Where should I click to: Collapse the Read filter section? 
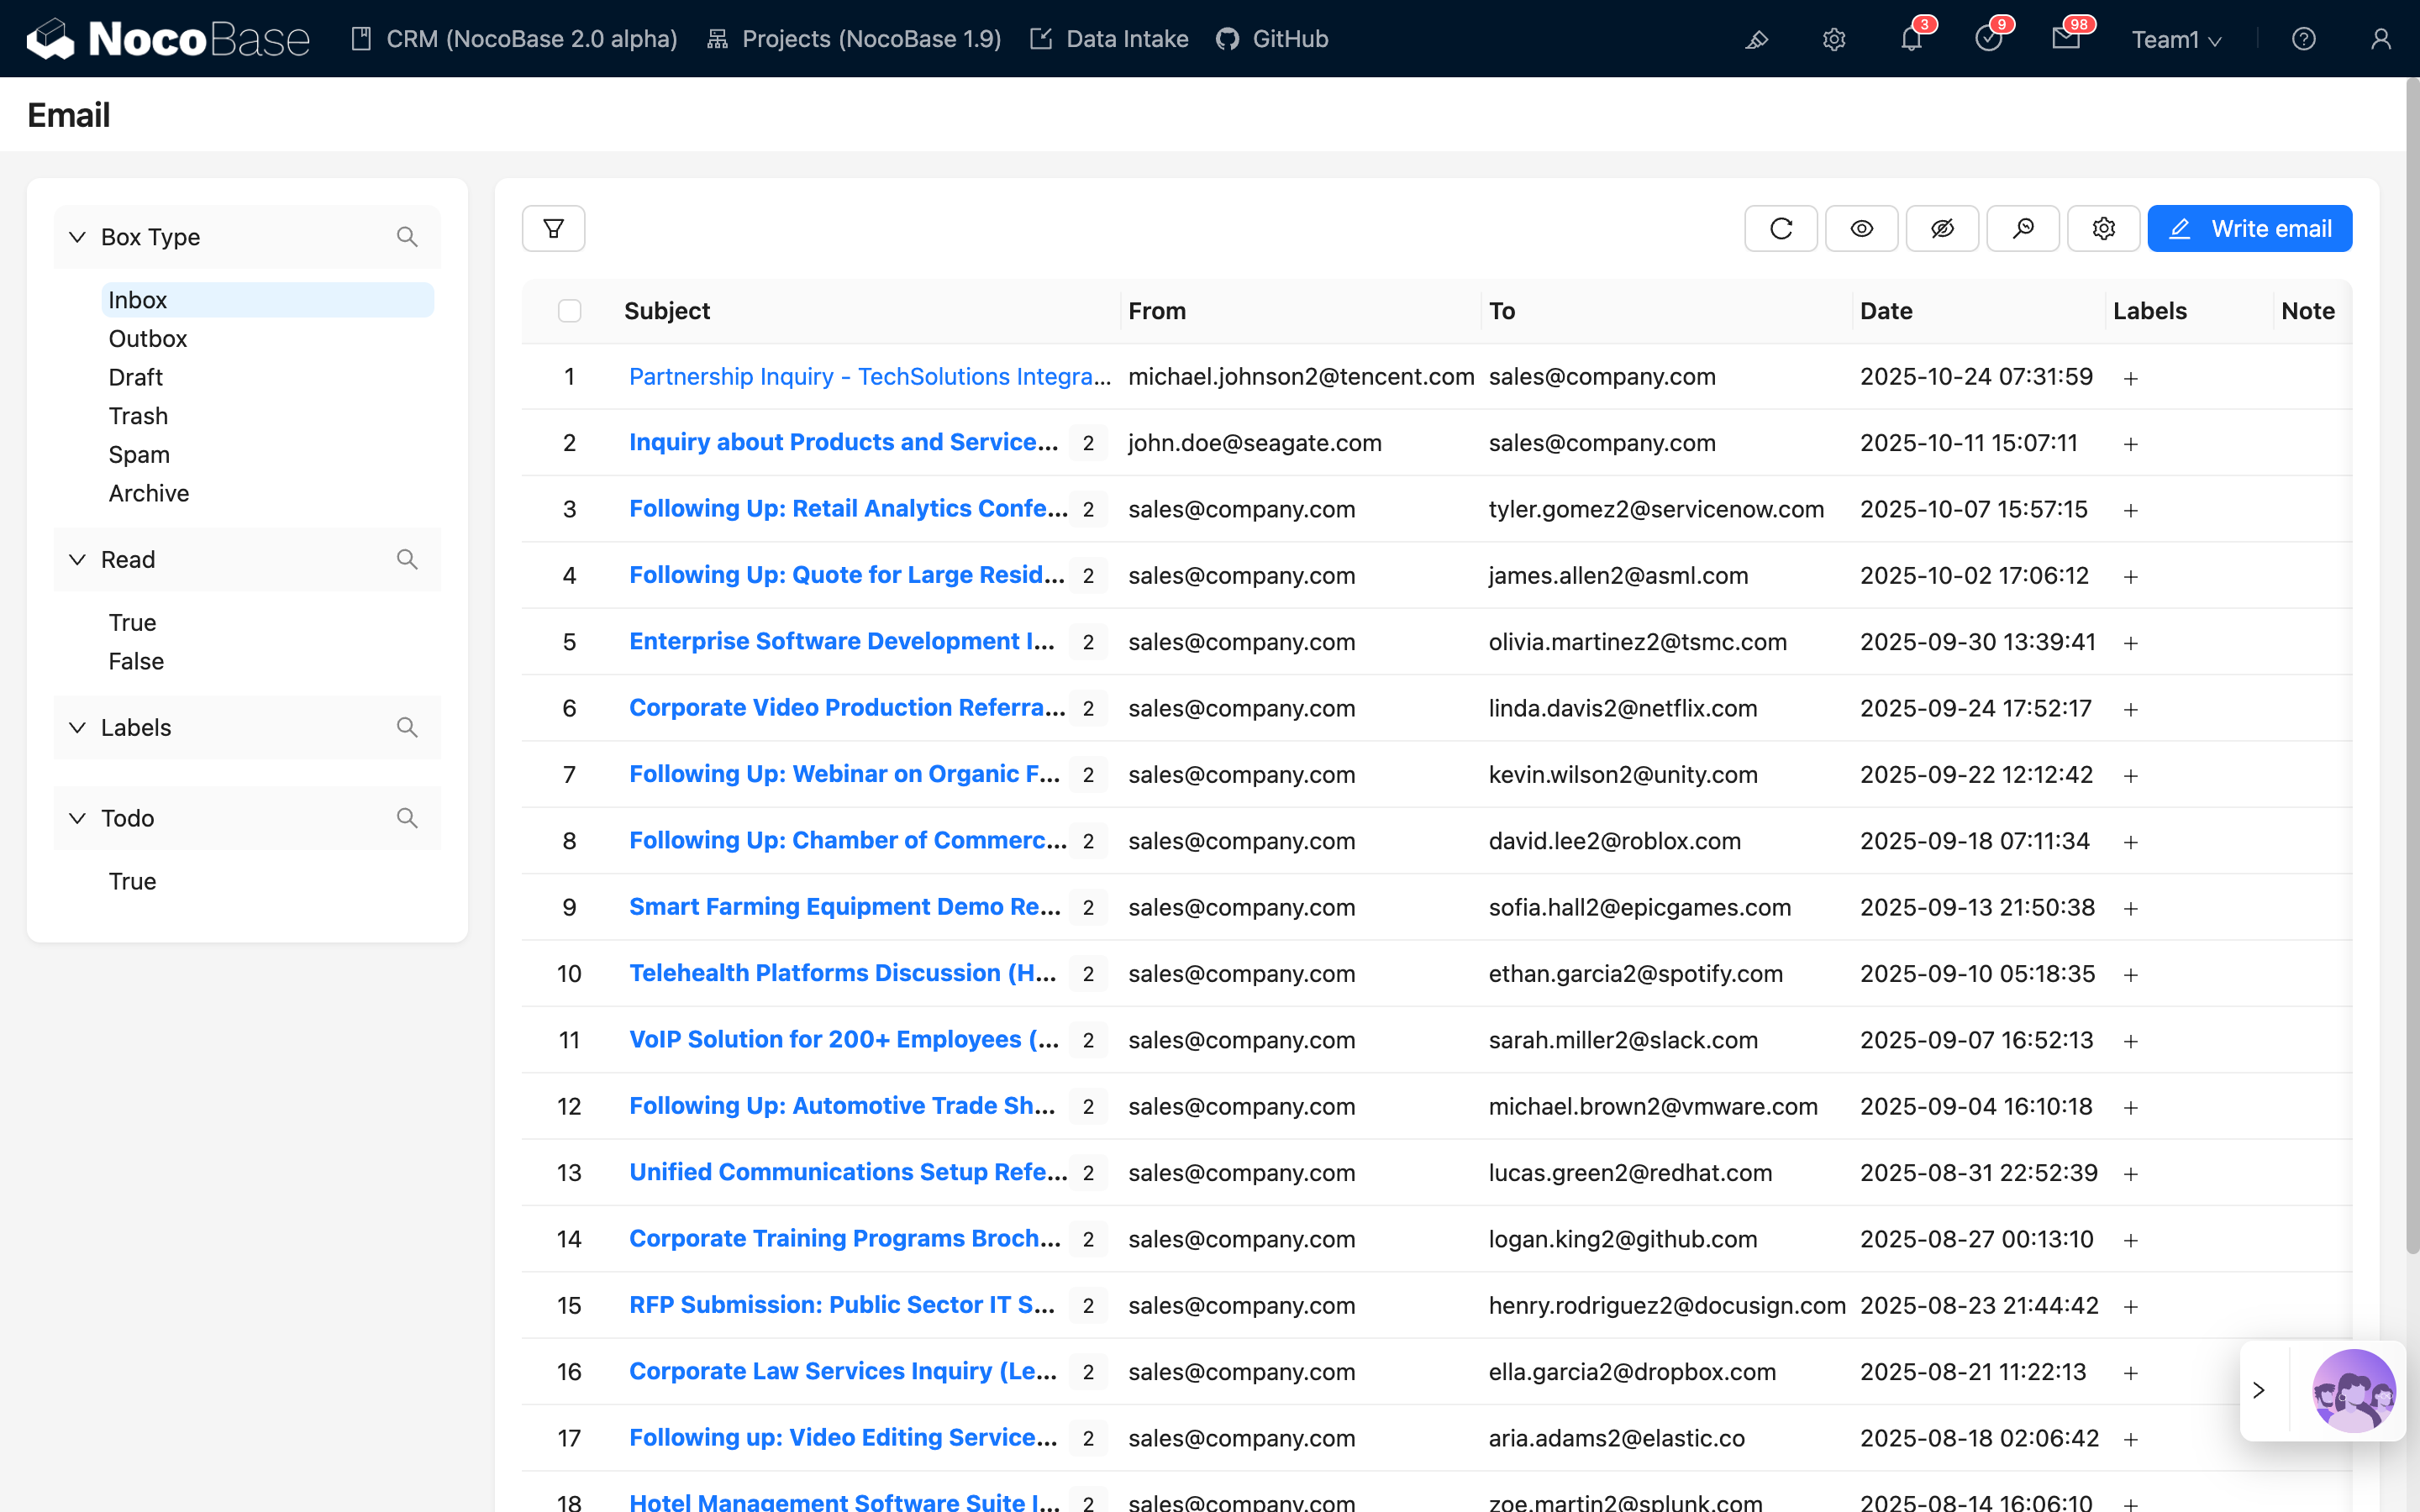(77, 559)
